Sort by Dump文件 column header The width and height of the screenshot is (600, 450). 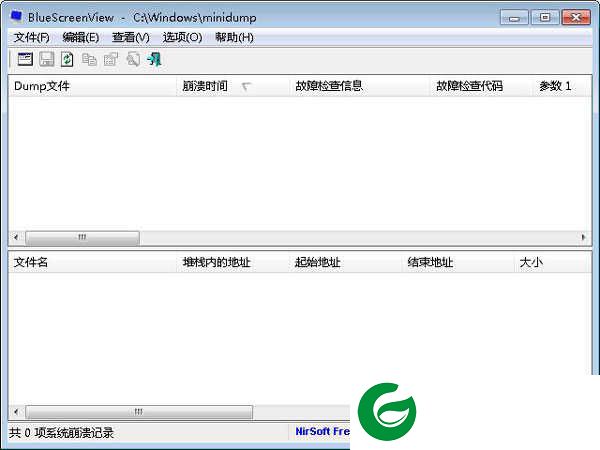pos(92,86)
